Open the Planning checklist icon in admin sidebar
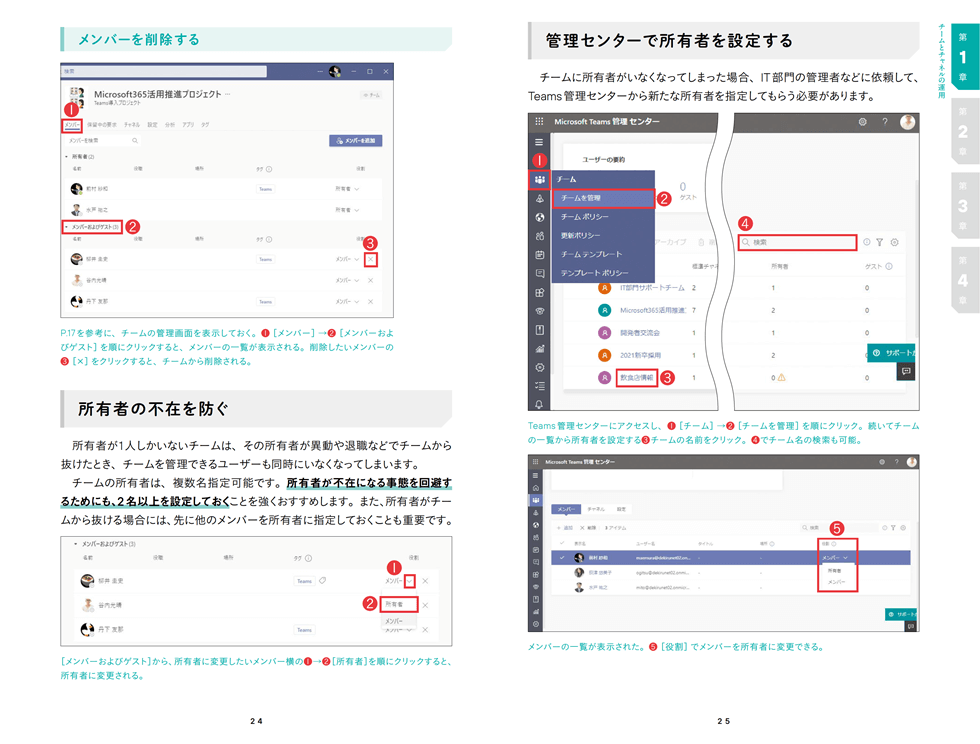 pyautogui.click(x=539, y=386)
